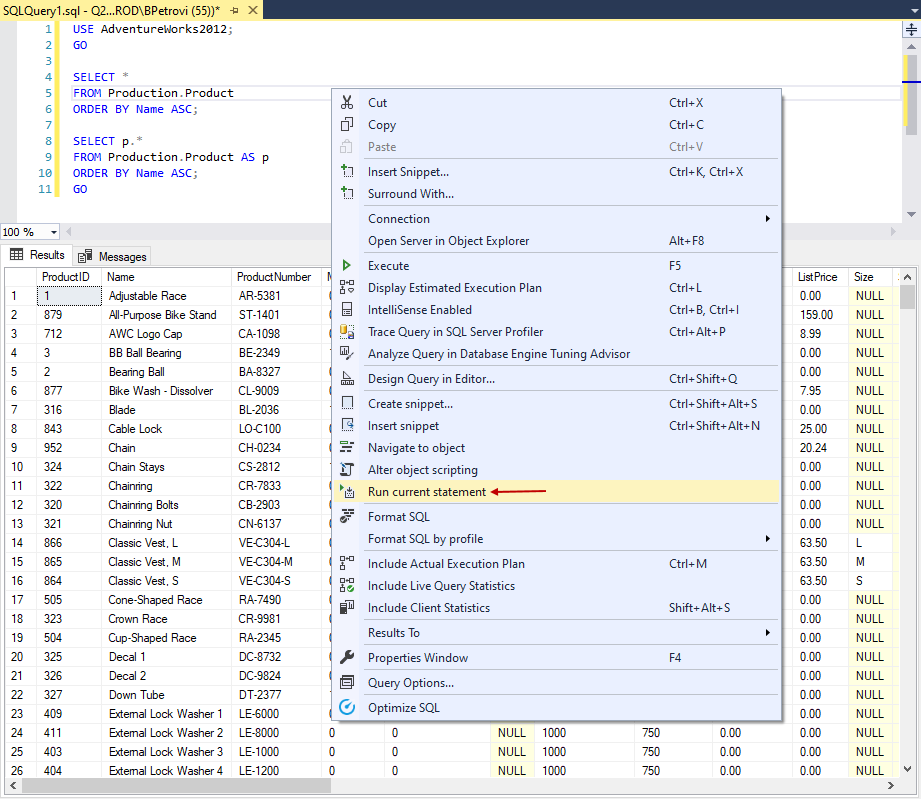The height and width of the screenshot is (799, 921).
Task: Open the 100 % zoom dropdown
Action: 53,232
